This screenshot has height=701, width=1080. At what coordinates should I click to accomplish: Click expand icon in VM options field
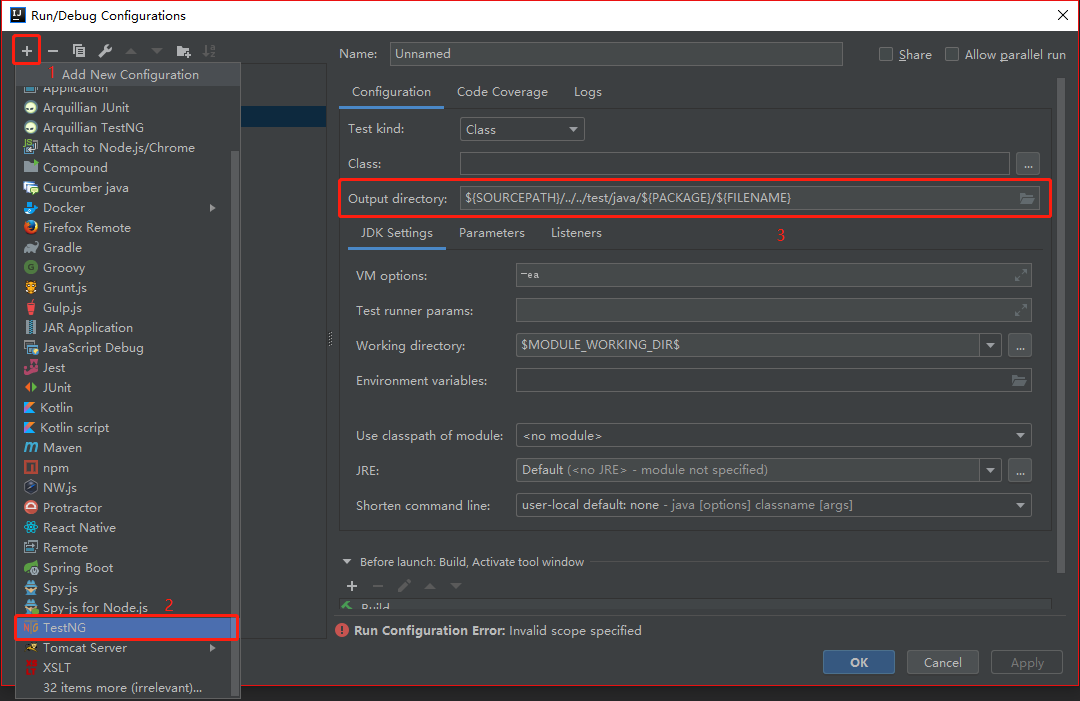[x=1021, y=275]
